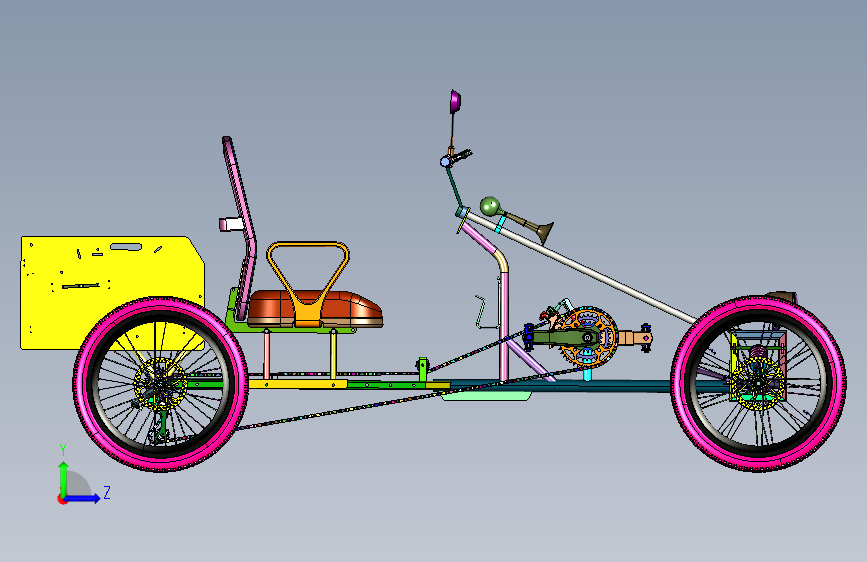Click the green Y axis arrow of the triad

click(x=64, y=478)
